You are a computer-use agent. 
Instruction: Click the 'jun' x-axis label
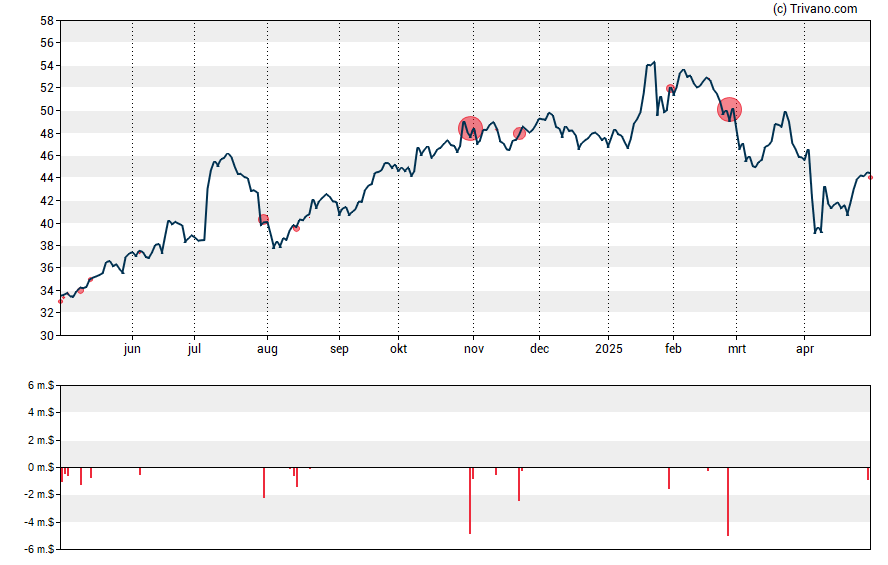click(x=132, y=349)
